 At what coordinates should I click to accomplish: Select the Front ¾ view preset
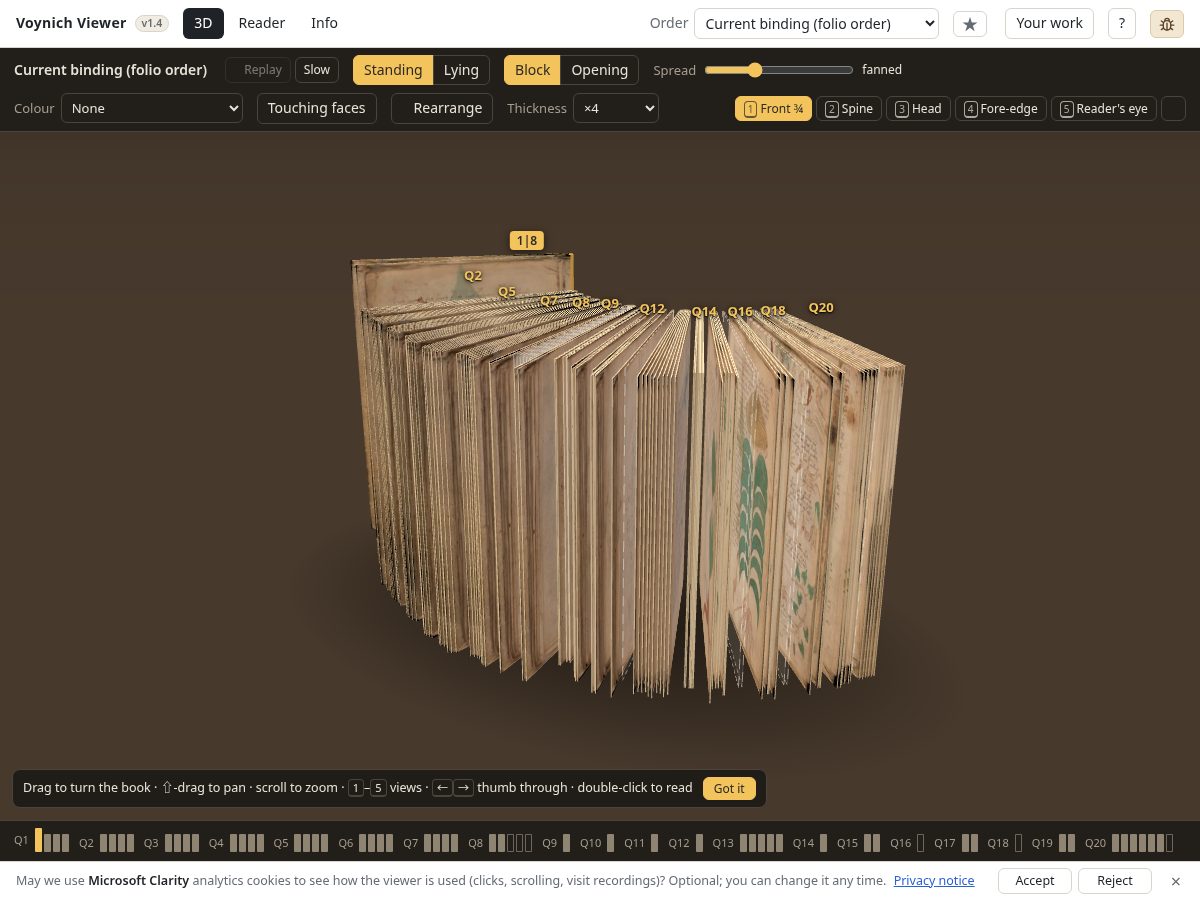click(x=774, y=108)
